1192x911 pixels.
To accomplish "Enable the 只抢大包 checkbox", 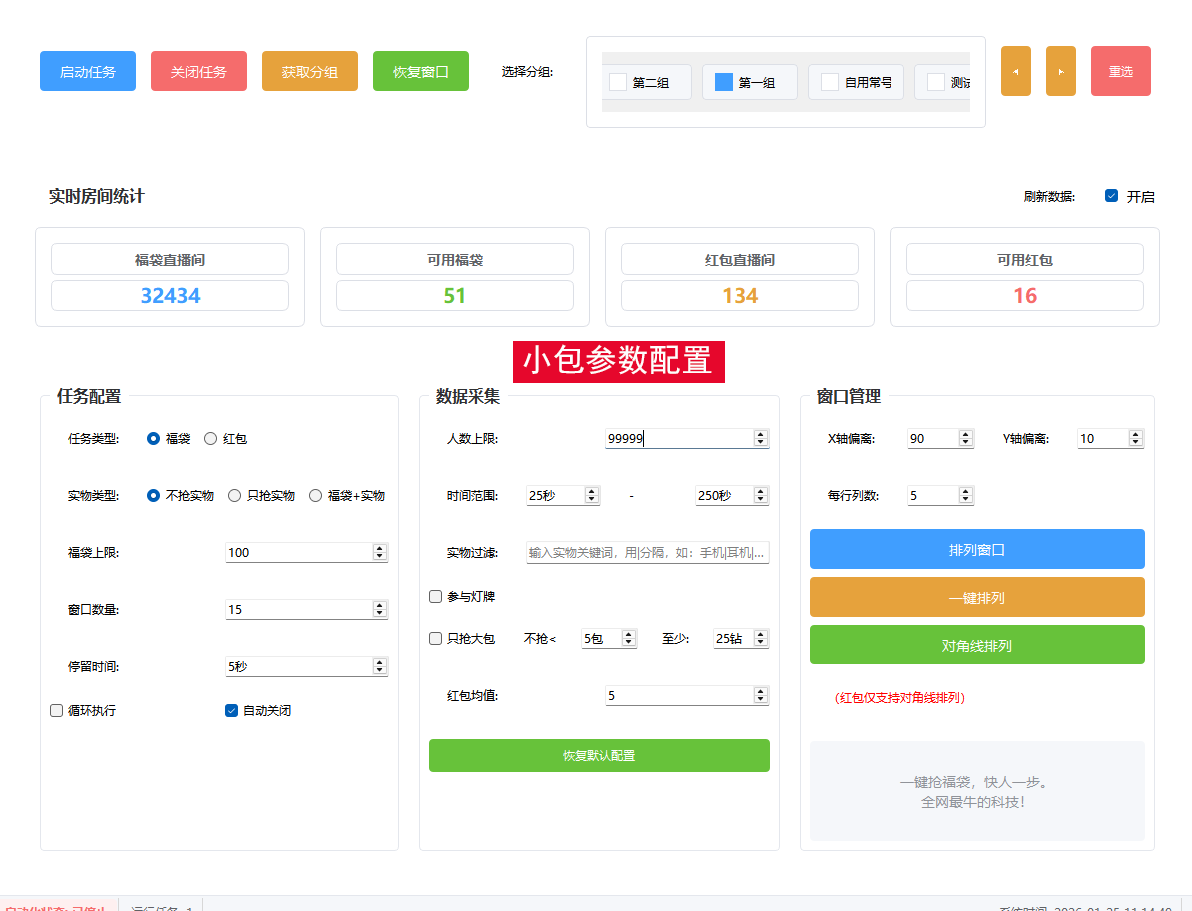I will (436, 639).
